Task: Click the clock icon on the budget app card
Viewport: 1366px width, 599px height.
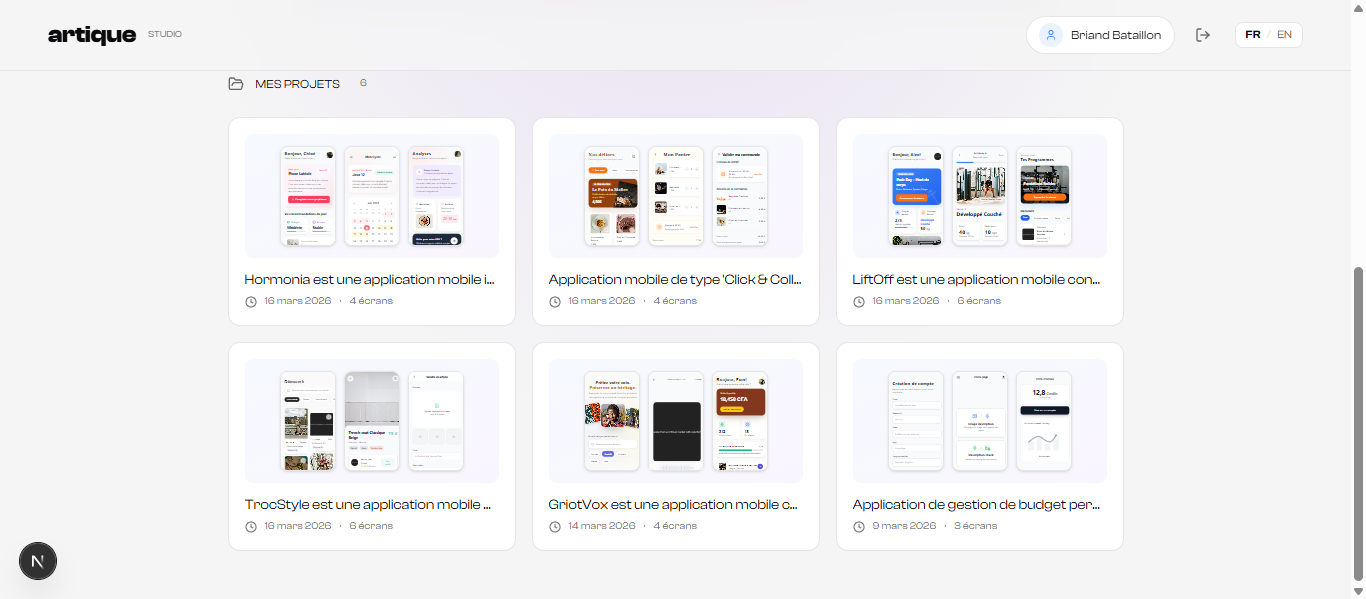Action: pos(859,525)
